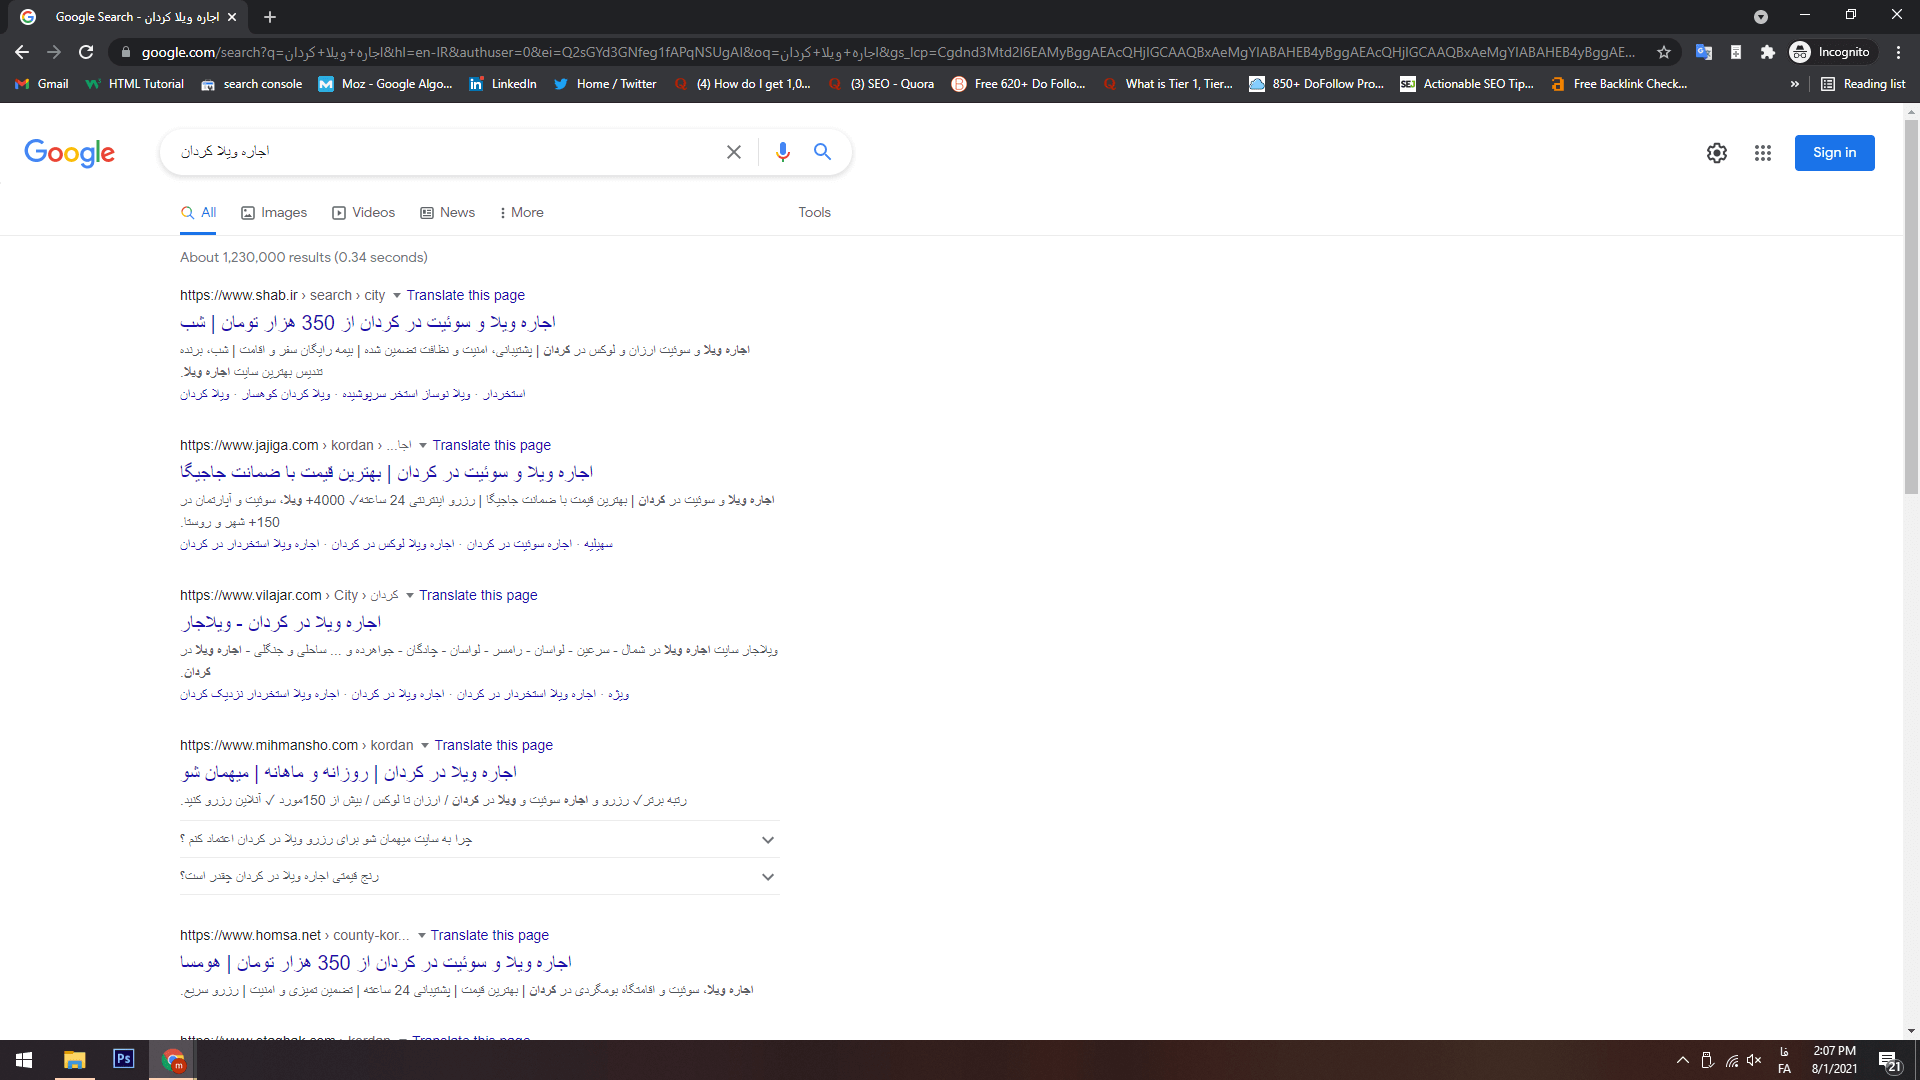
Task: Switch to Videos results tab
Action: pyautogui.click(x=364, y=213)
